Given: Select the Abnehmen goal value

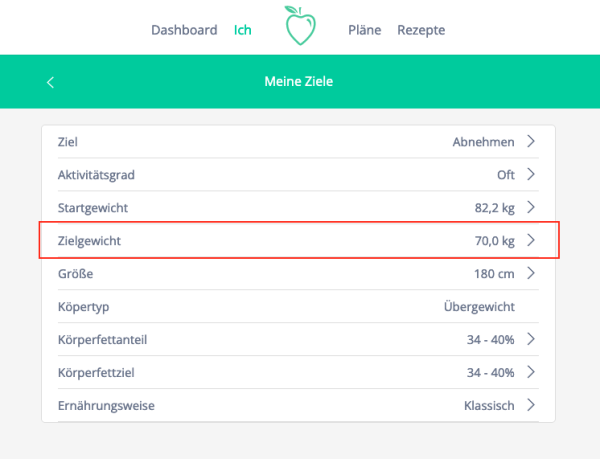Looking at the screenshot, I should pos(483,142).
